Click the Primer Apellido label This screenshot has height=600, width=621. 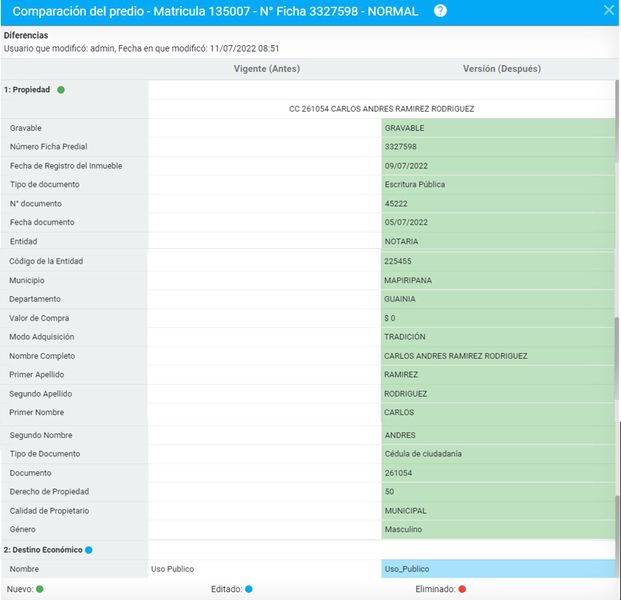36,375
